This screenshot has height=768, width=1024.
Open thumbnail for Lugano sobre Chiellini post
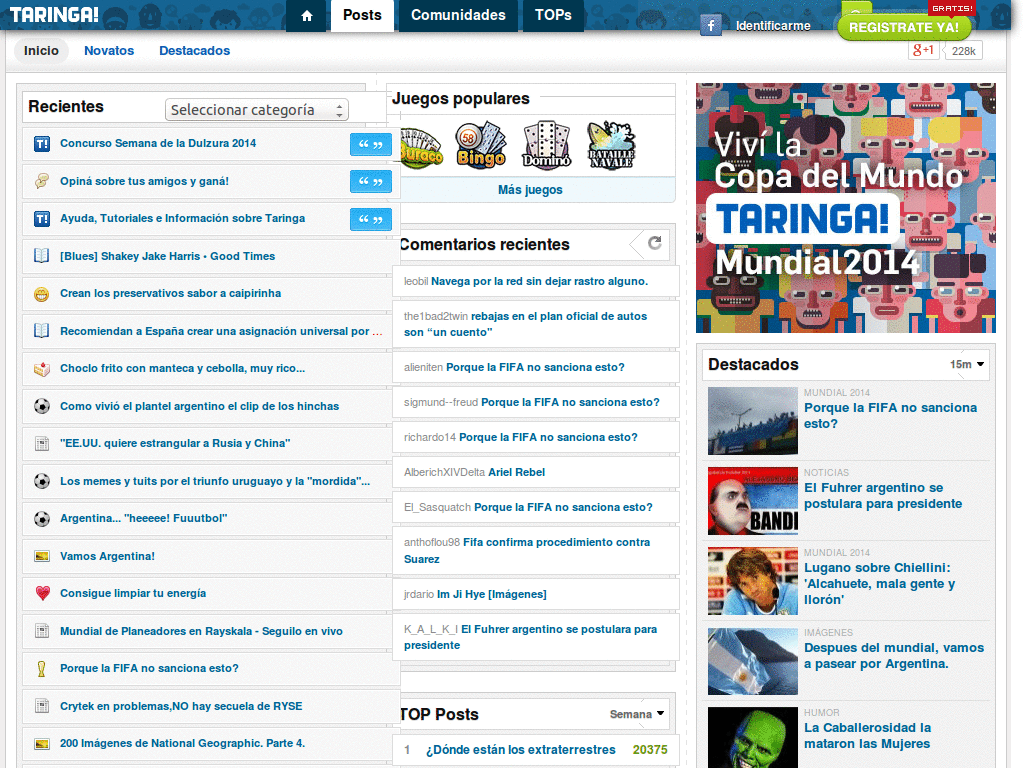pyautogui.click(x=753, y=581)
